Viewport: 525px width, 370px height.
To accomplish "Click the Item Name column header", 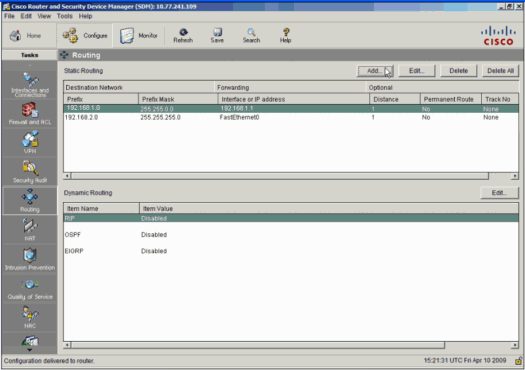I will coord(101,208).
